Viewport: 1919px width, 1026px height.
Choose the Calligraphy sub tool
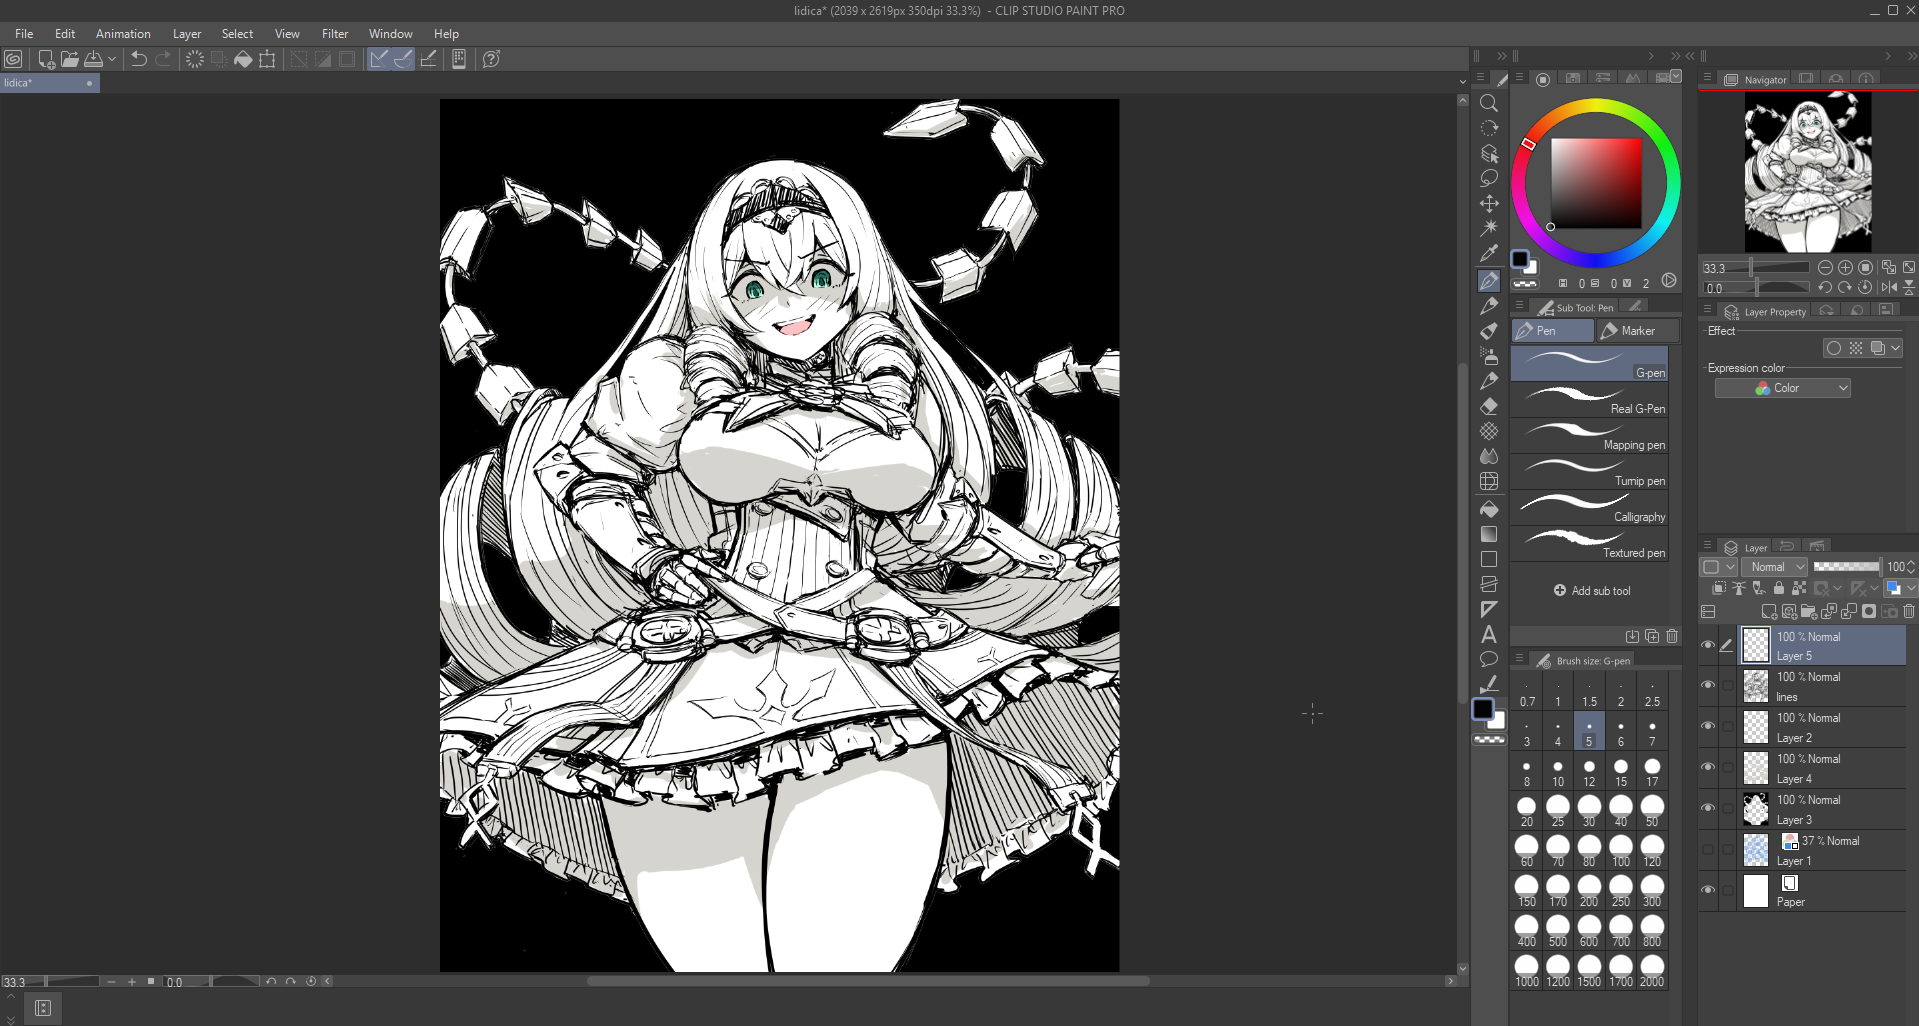pos(1589,508)
